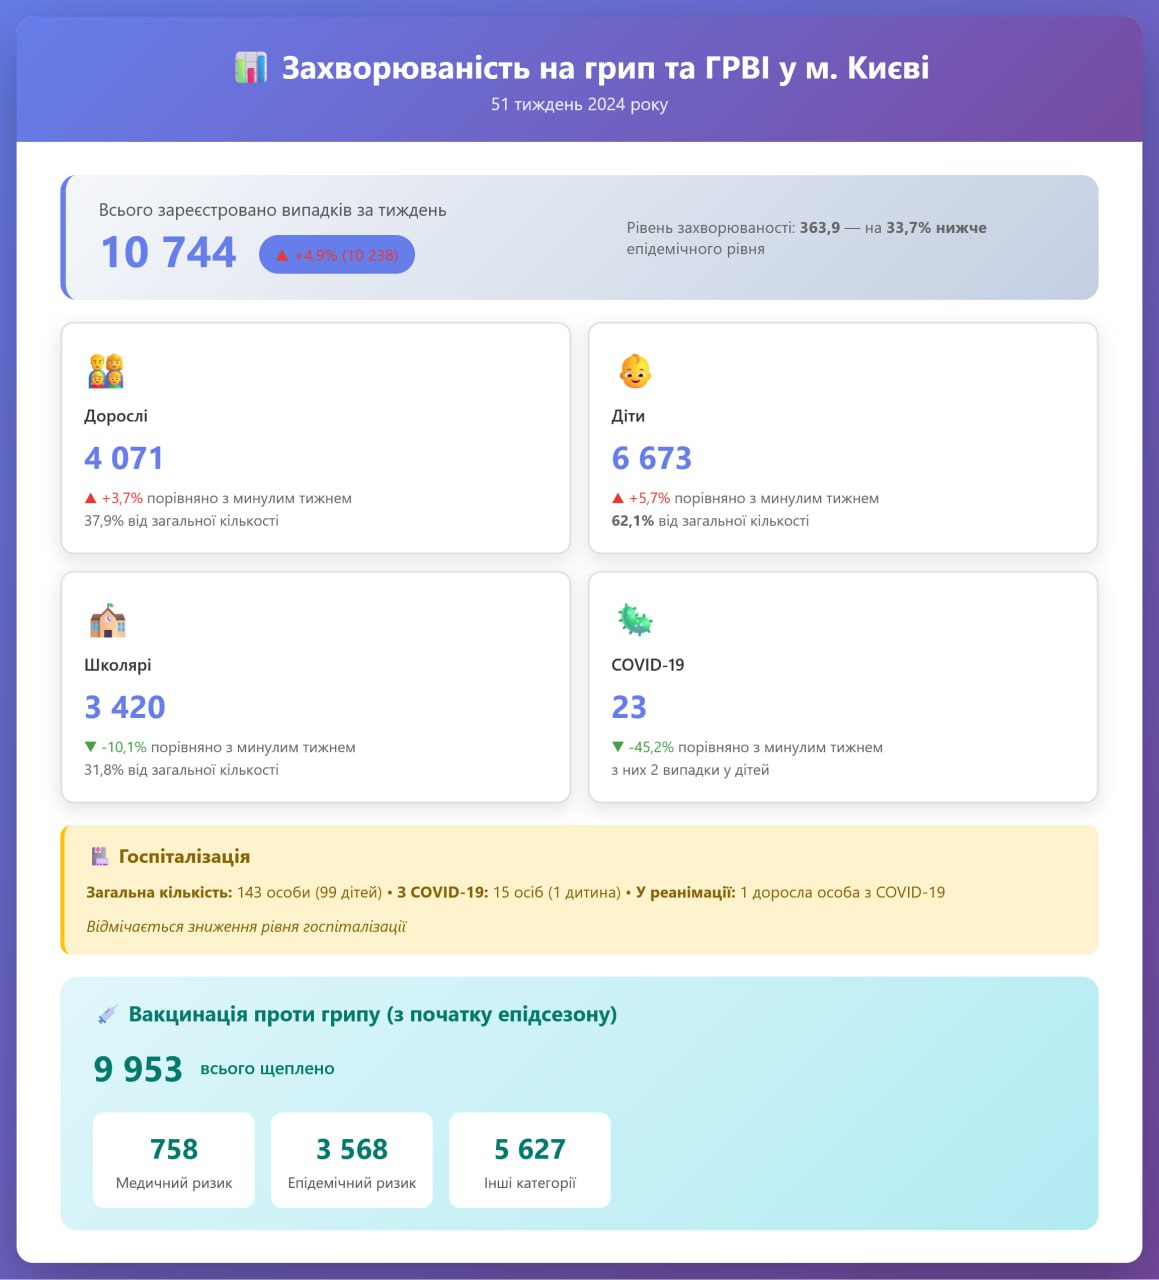Click the baby face icon above Діти
Viewport: 1159px width, 1280px height.
tap(635, 371)
